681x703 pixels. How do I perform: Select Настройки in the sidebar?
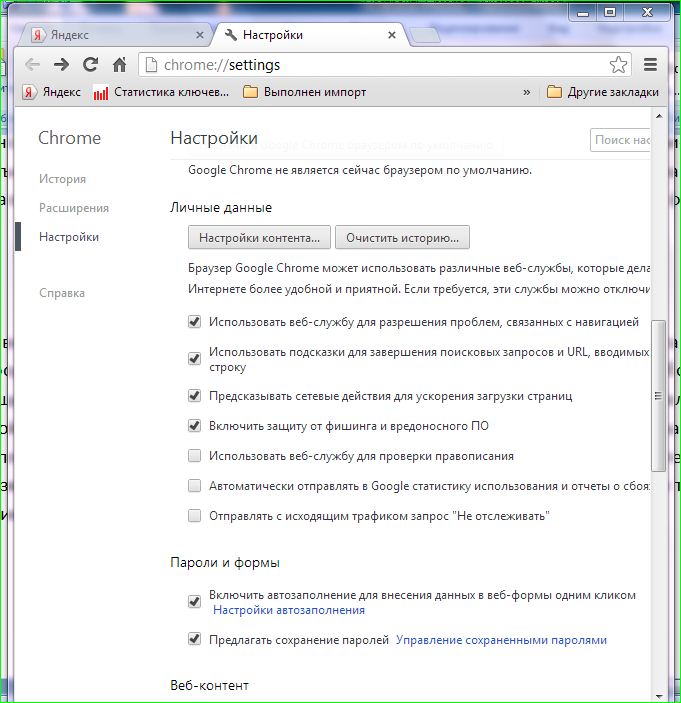click(69, 237)
